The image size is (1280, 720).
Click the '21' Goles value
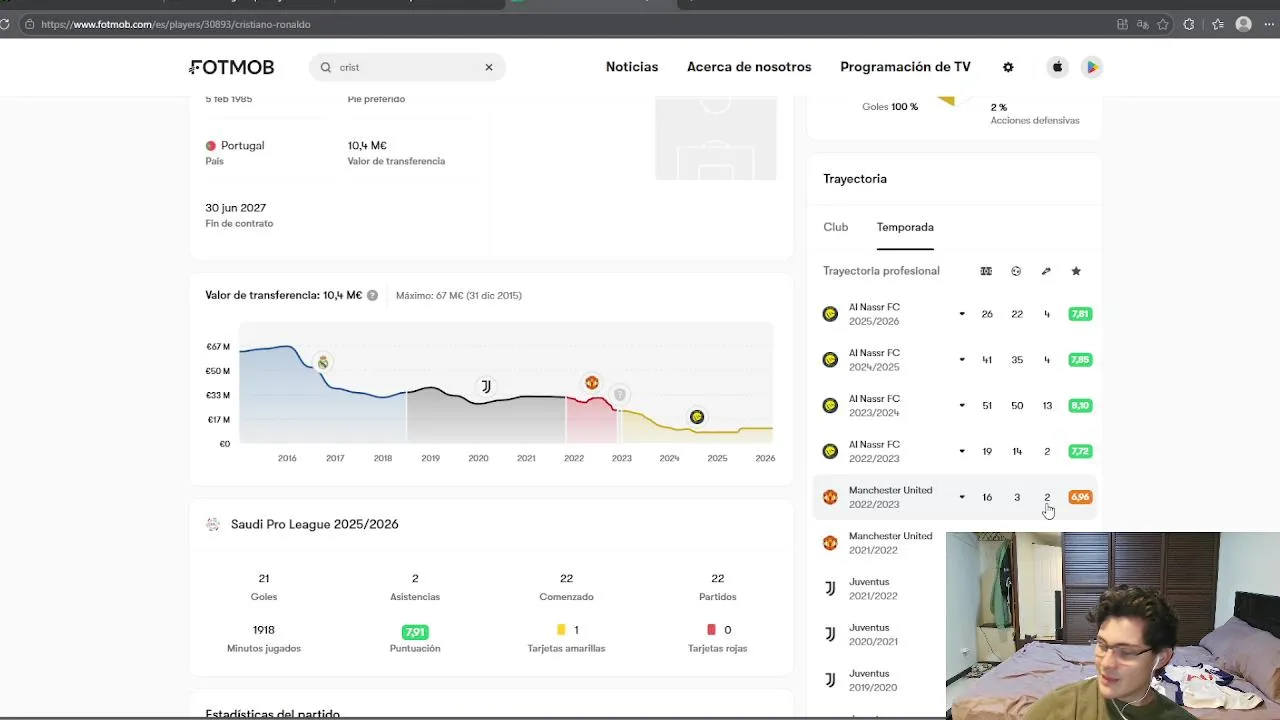(x=264, y=578)
